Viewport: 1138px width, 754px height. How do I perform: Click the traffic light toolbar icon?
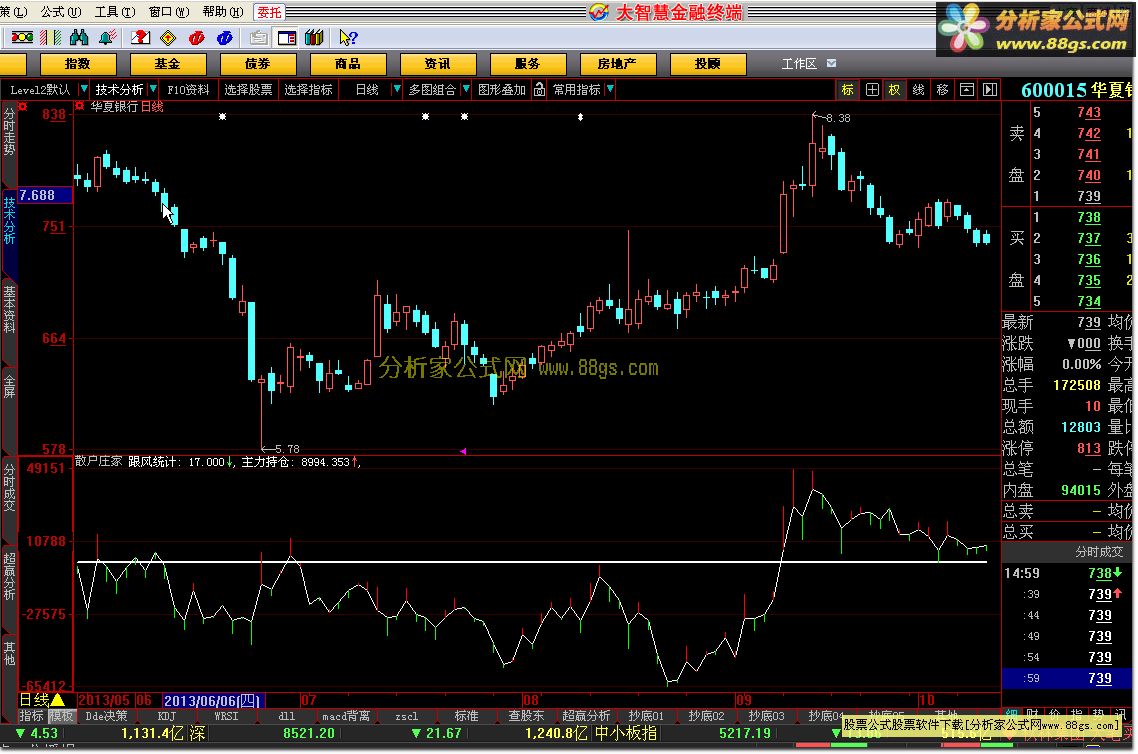(22, 37)
